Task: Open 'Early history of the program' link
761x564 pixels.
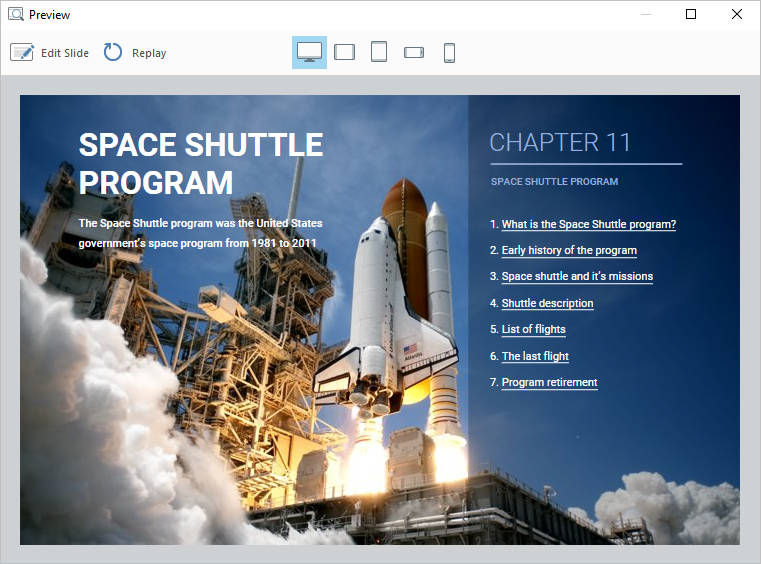Action: 568,250
